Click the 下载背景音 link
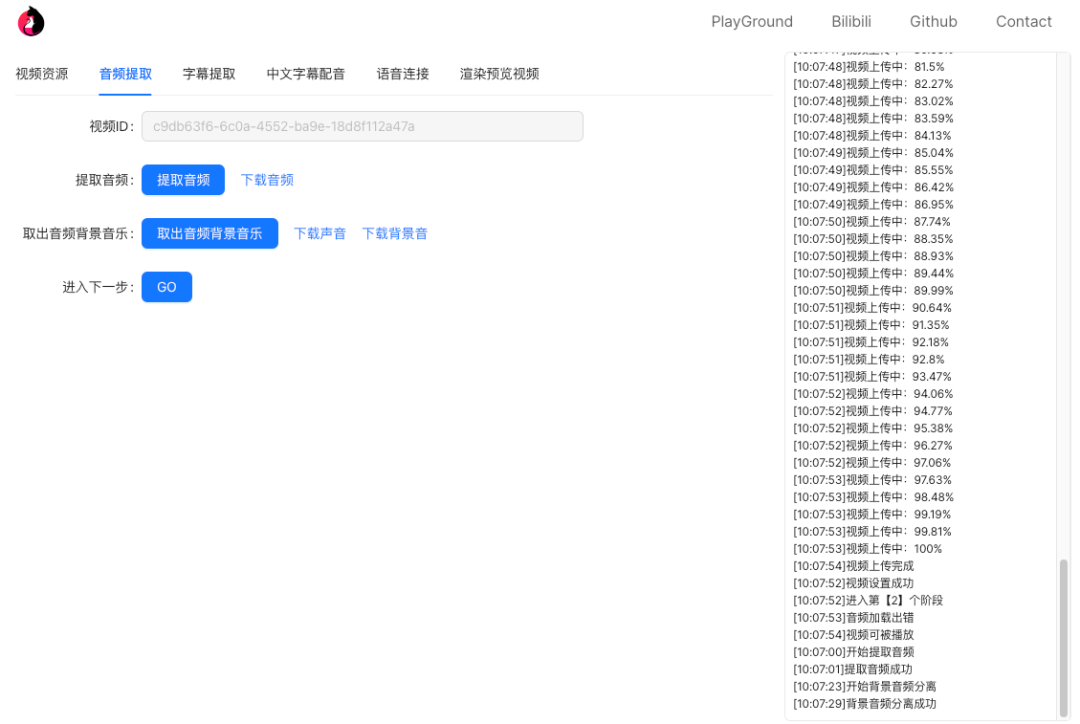1080x724 pixels. click(394, 233)
